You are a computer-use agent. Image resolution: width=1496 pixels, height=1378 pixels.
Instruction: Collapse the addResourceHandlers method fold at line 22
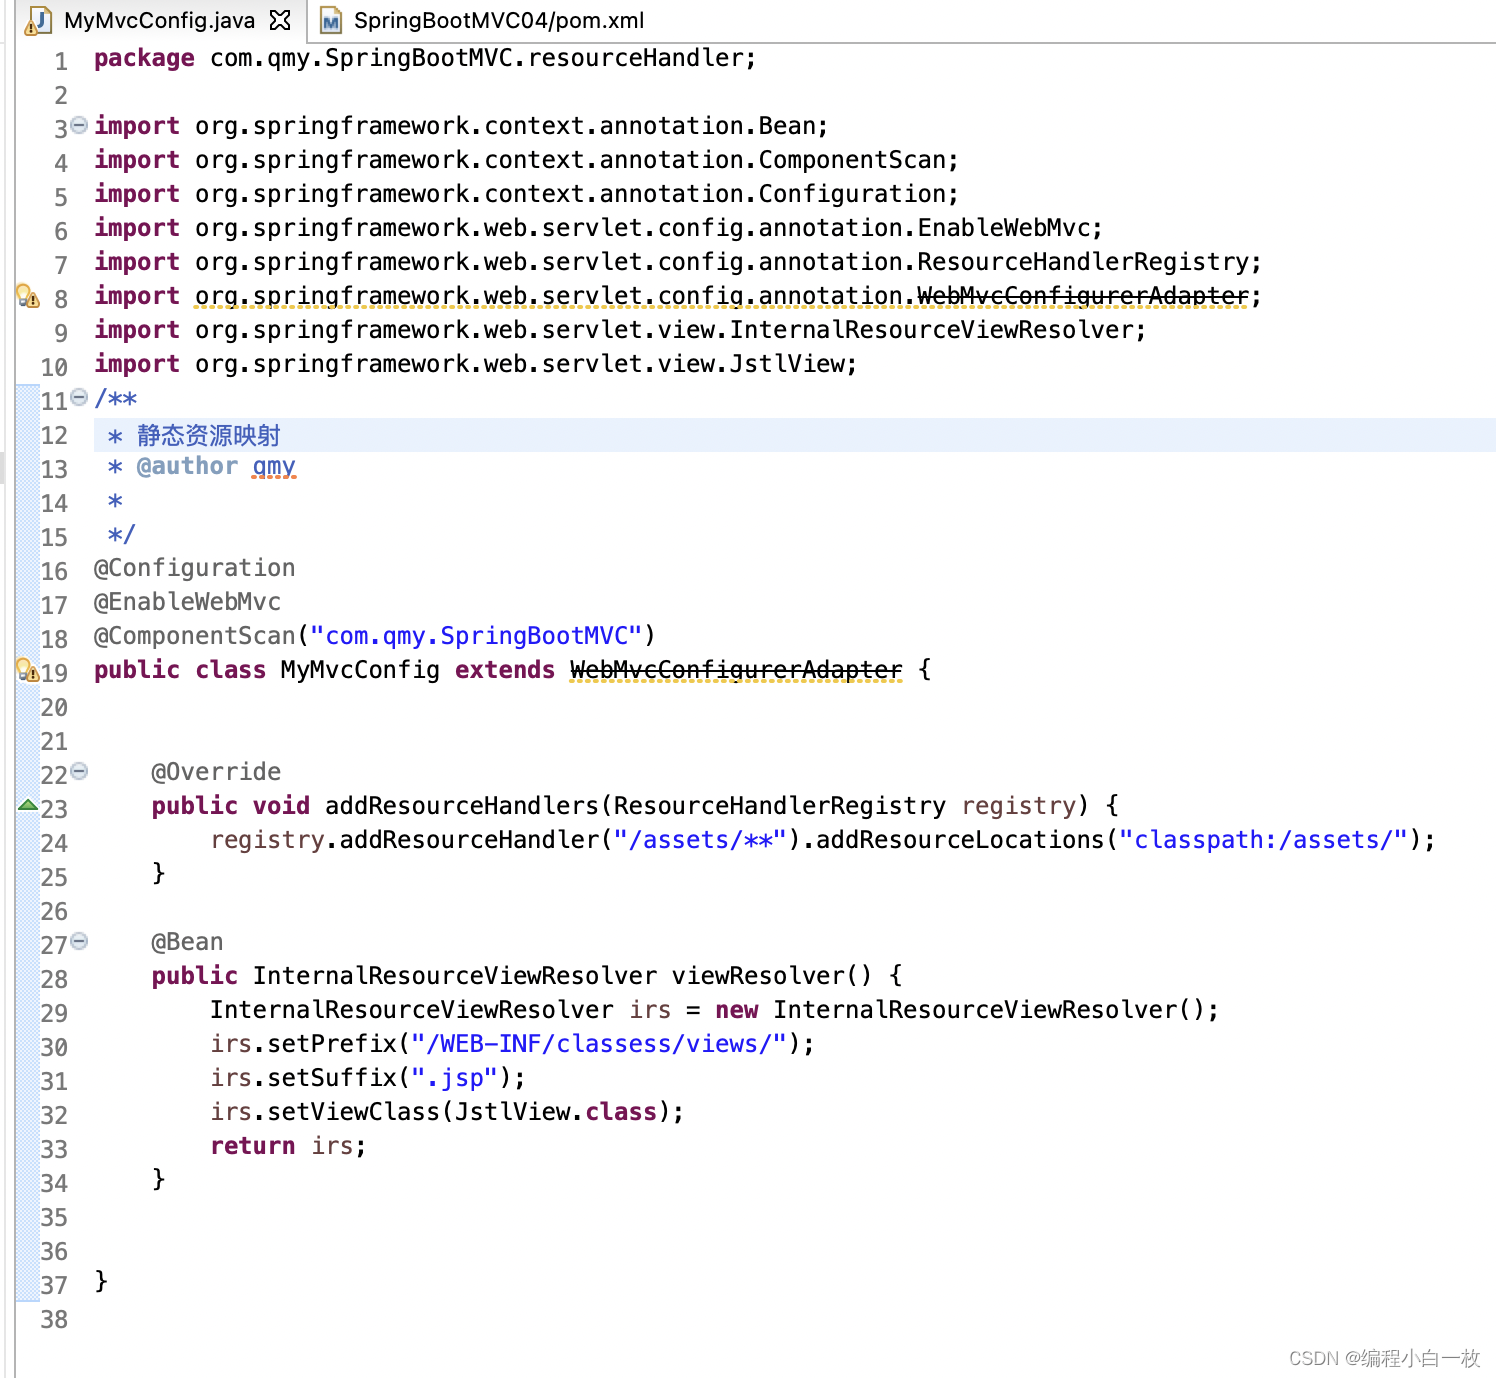coord(79,771)
